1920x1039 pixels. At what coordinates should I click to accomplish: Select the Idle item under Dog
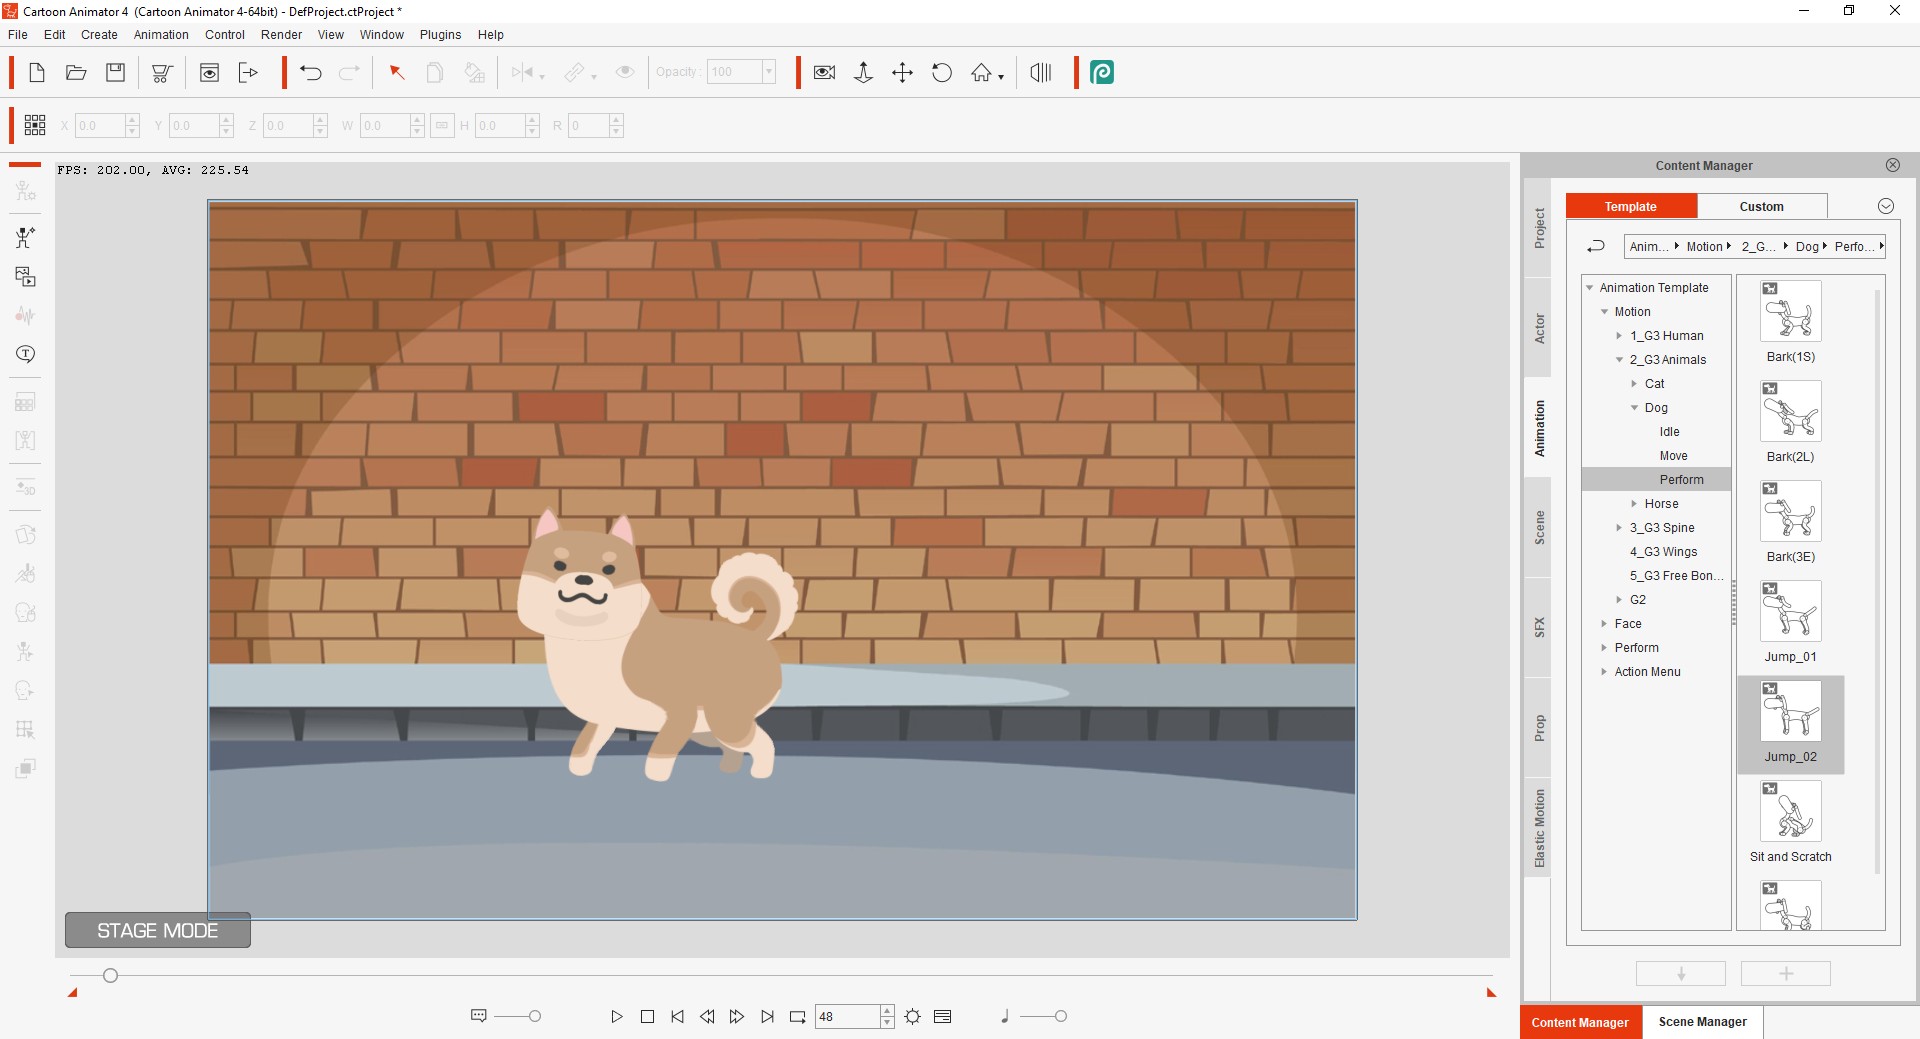pyautogui.click(x=1669, y=432)
